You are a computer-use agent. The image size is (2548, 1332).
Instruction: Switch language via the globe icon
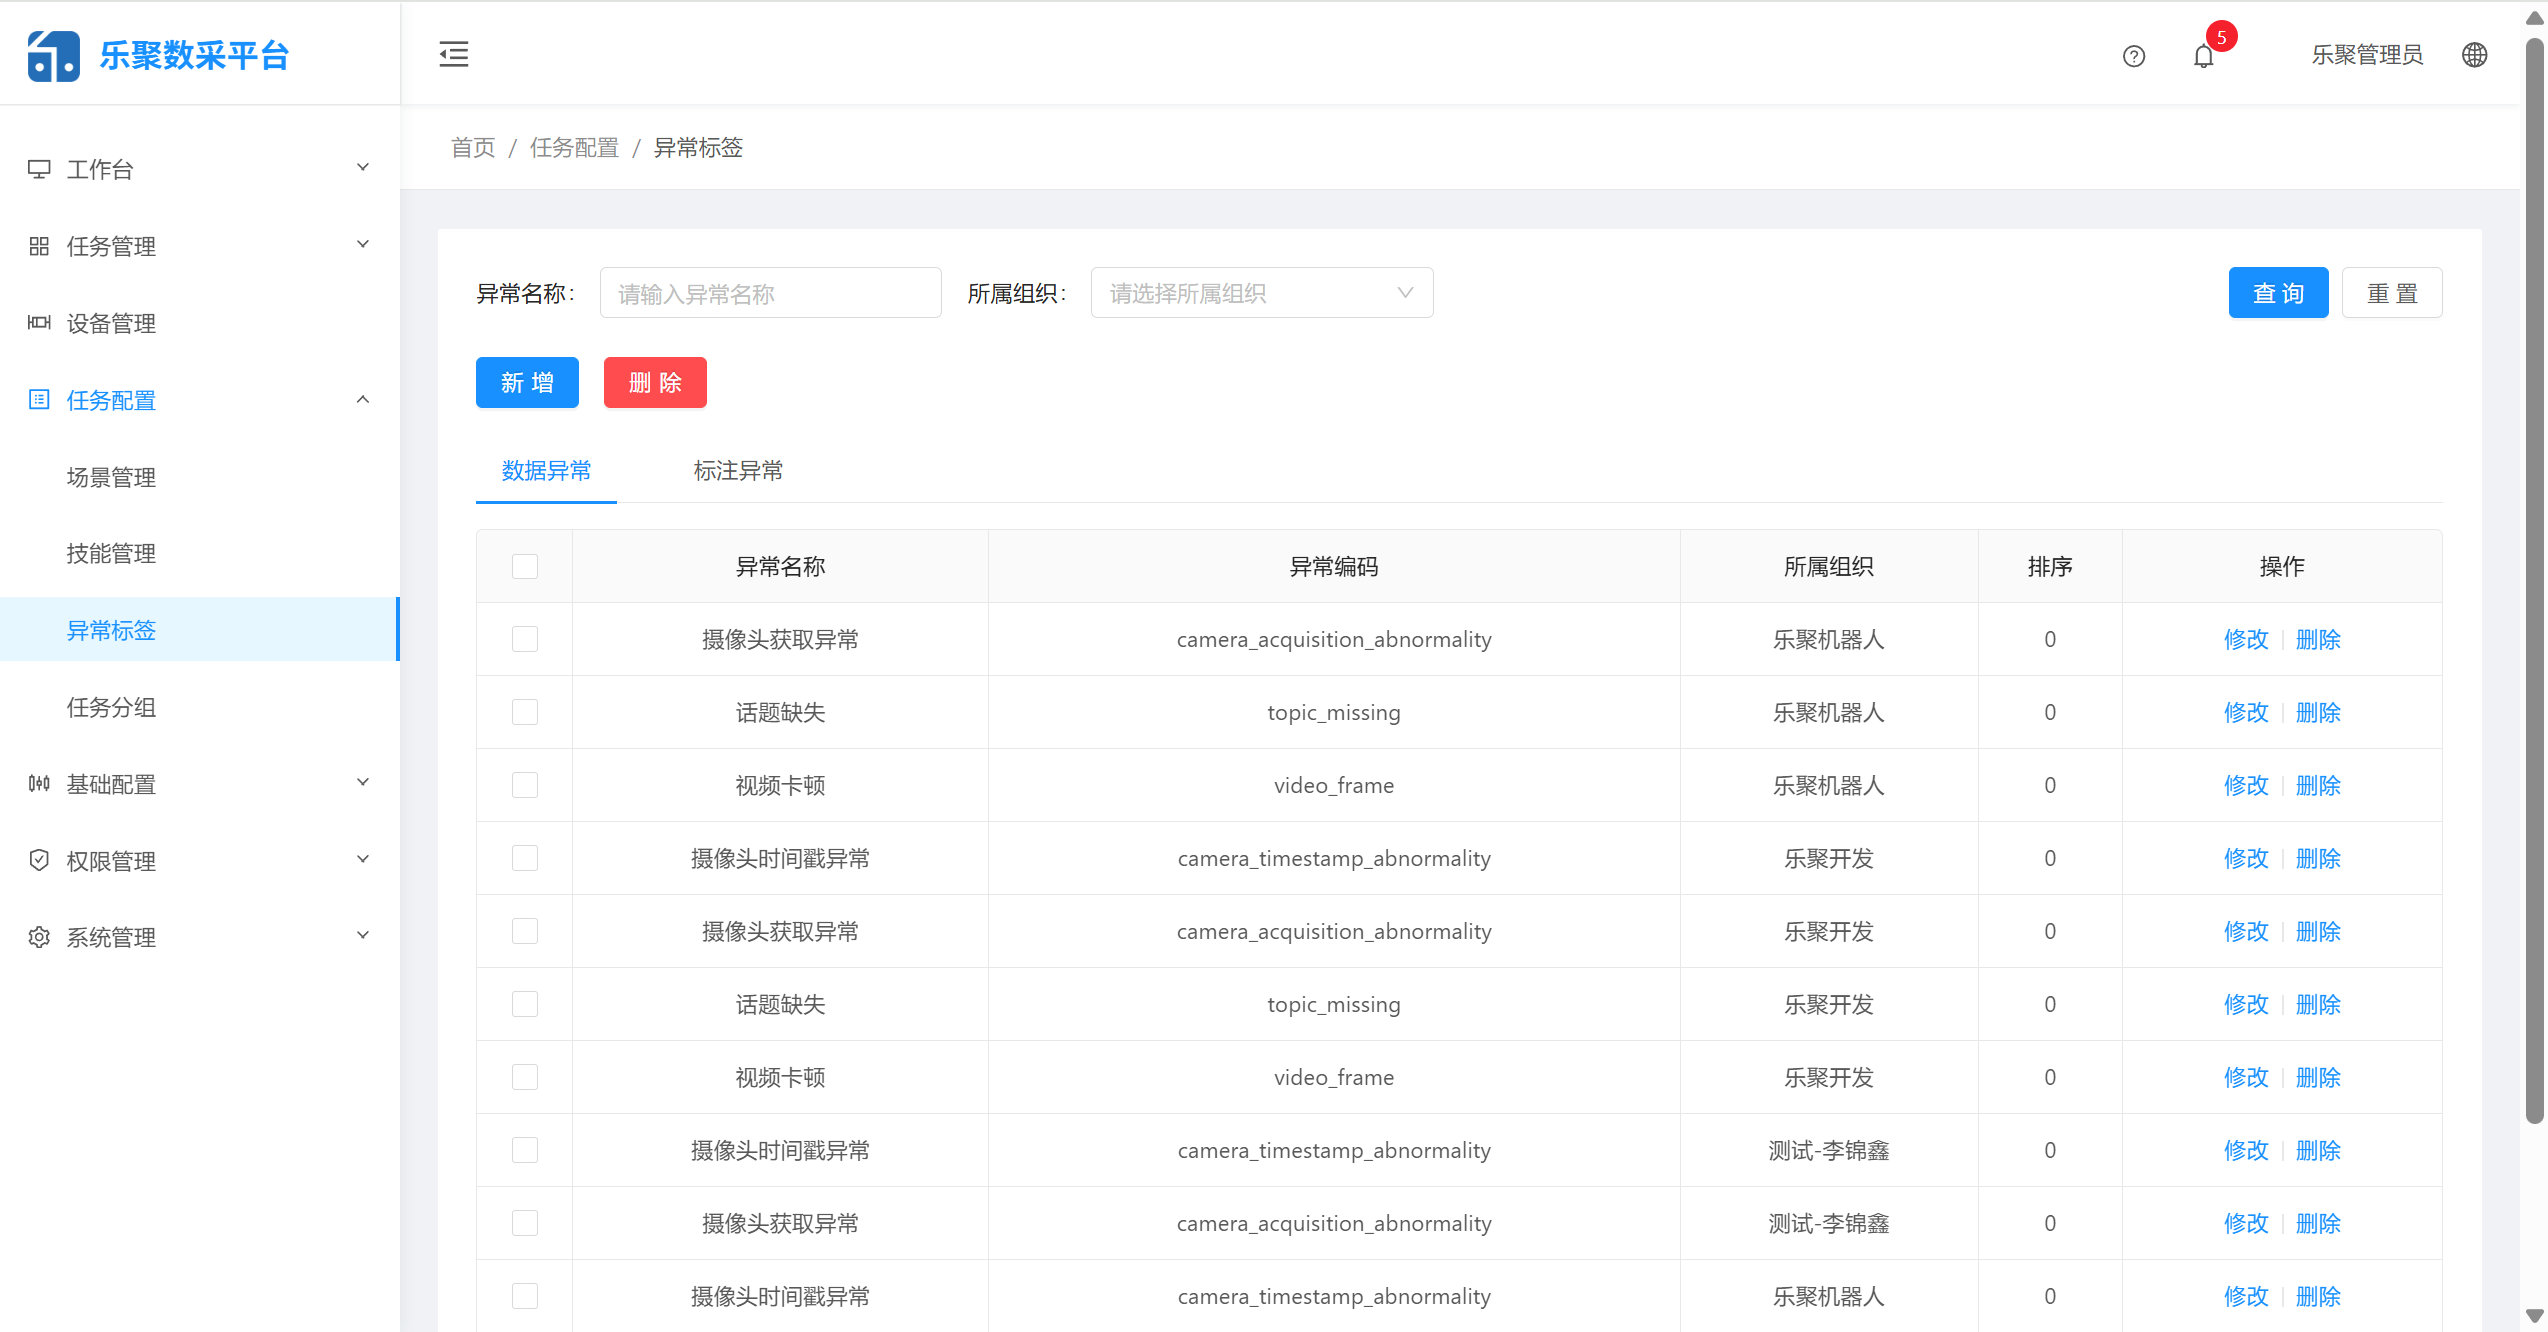point(2475,55)
